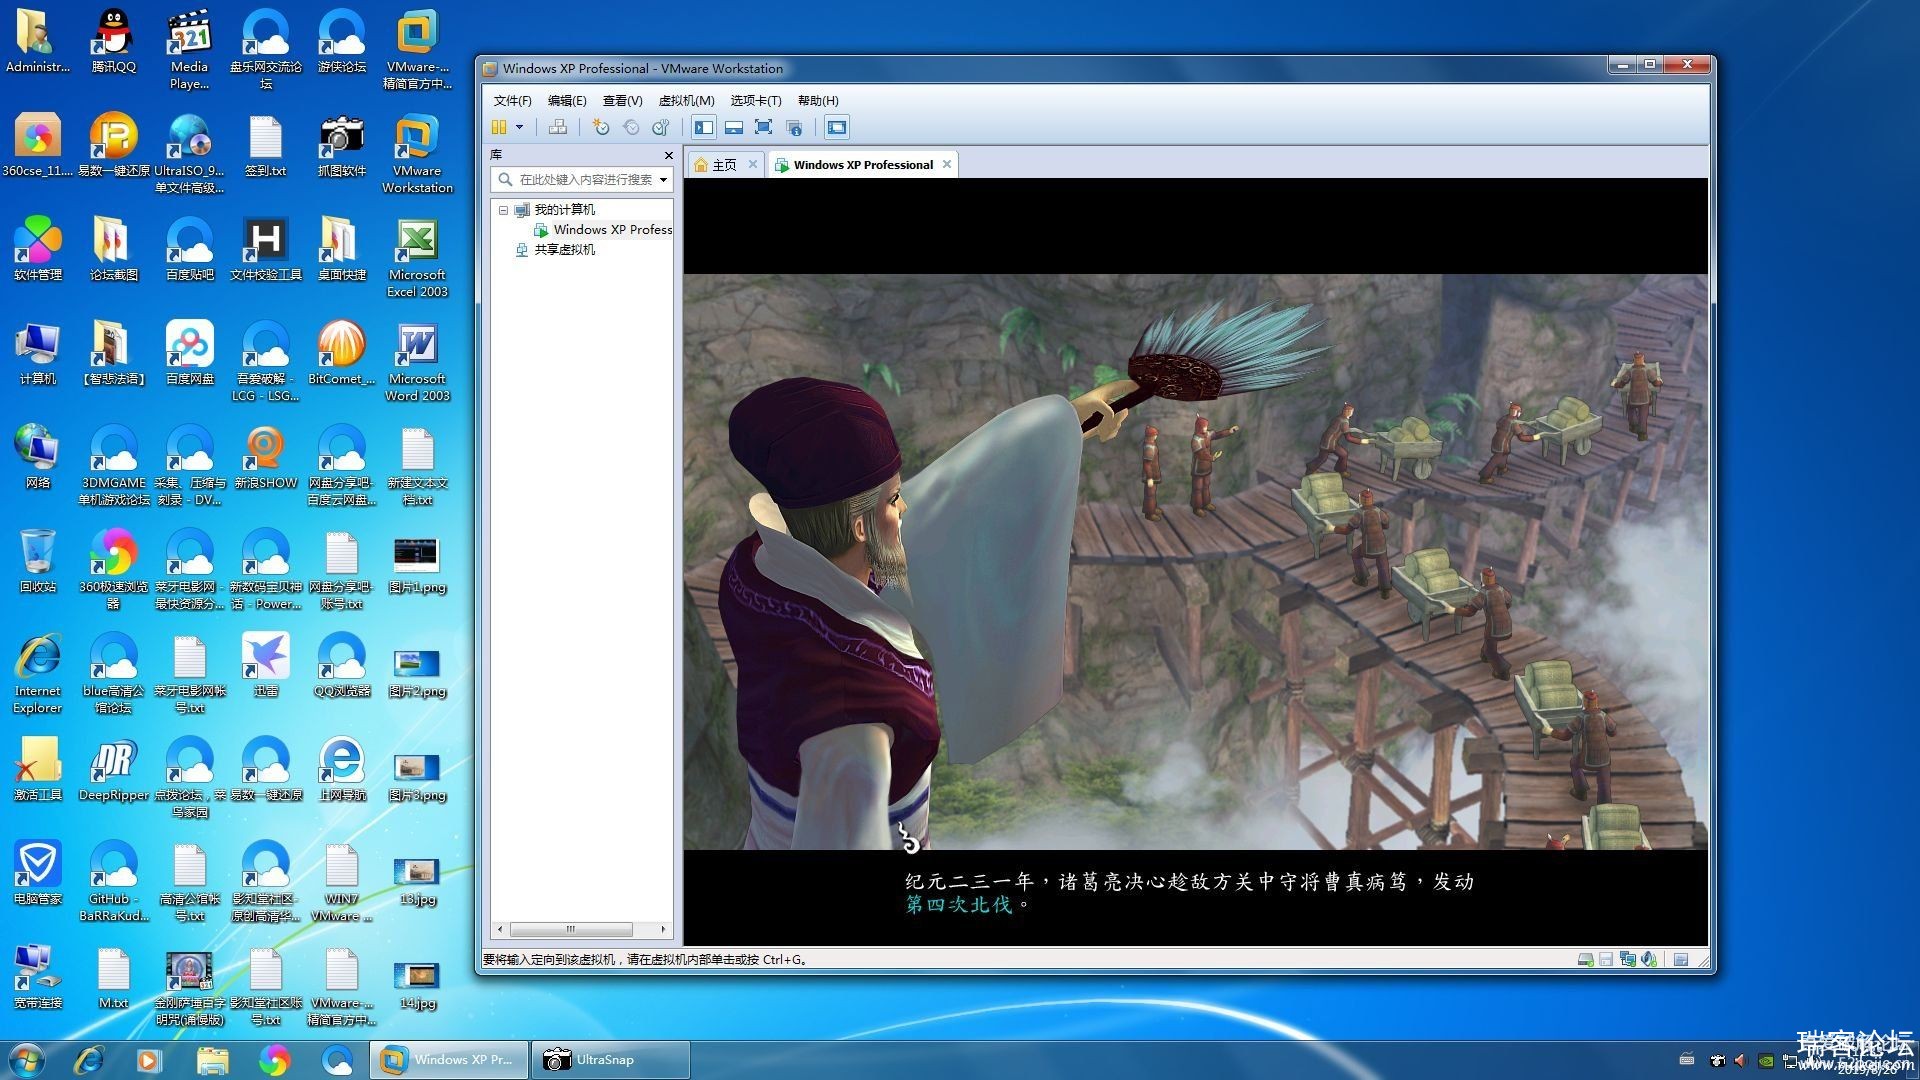Select the 腾讯QQ desktop icon
The height and width of the screenshot is (1080, 1920).
113,42
